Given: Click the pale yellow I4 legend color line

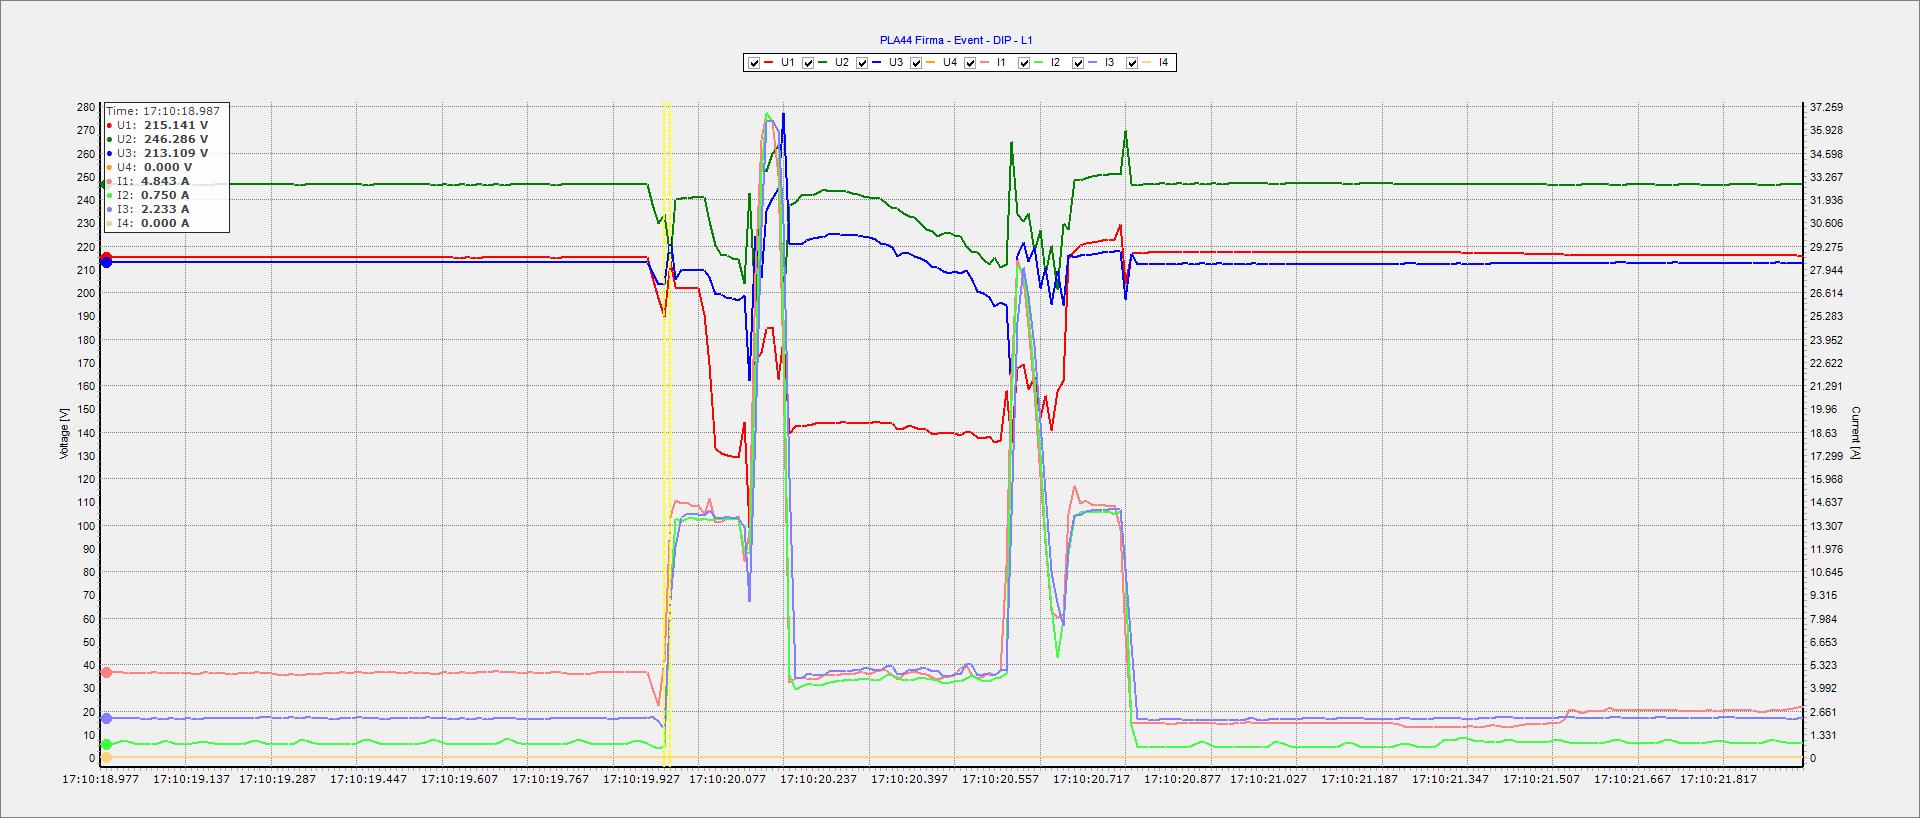Looking at the screenshot, I should click(1147, 63).
